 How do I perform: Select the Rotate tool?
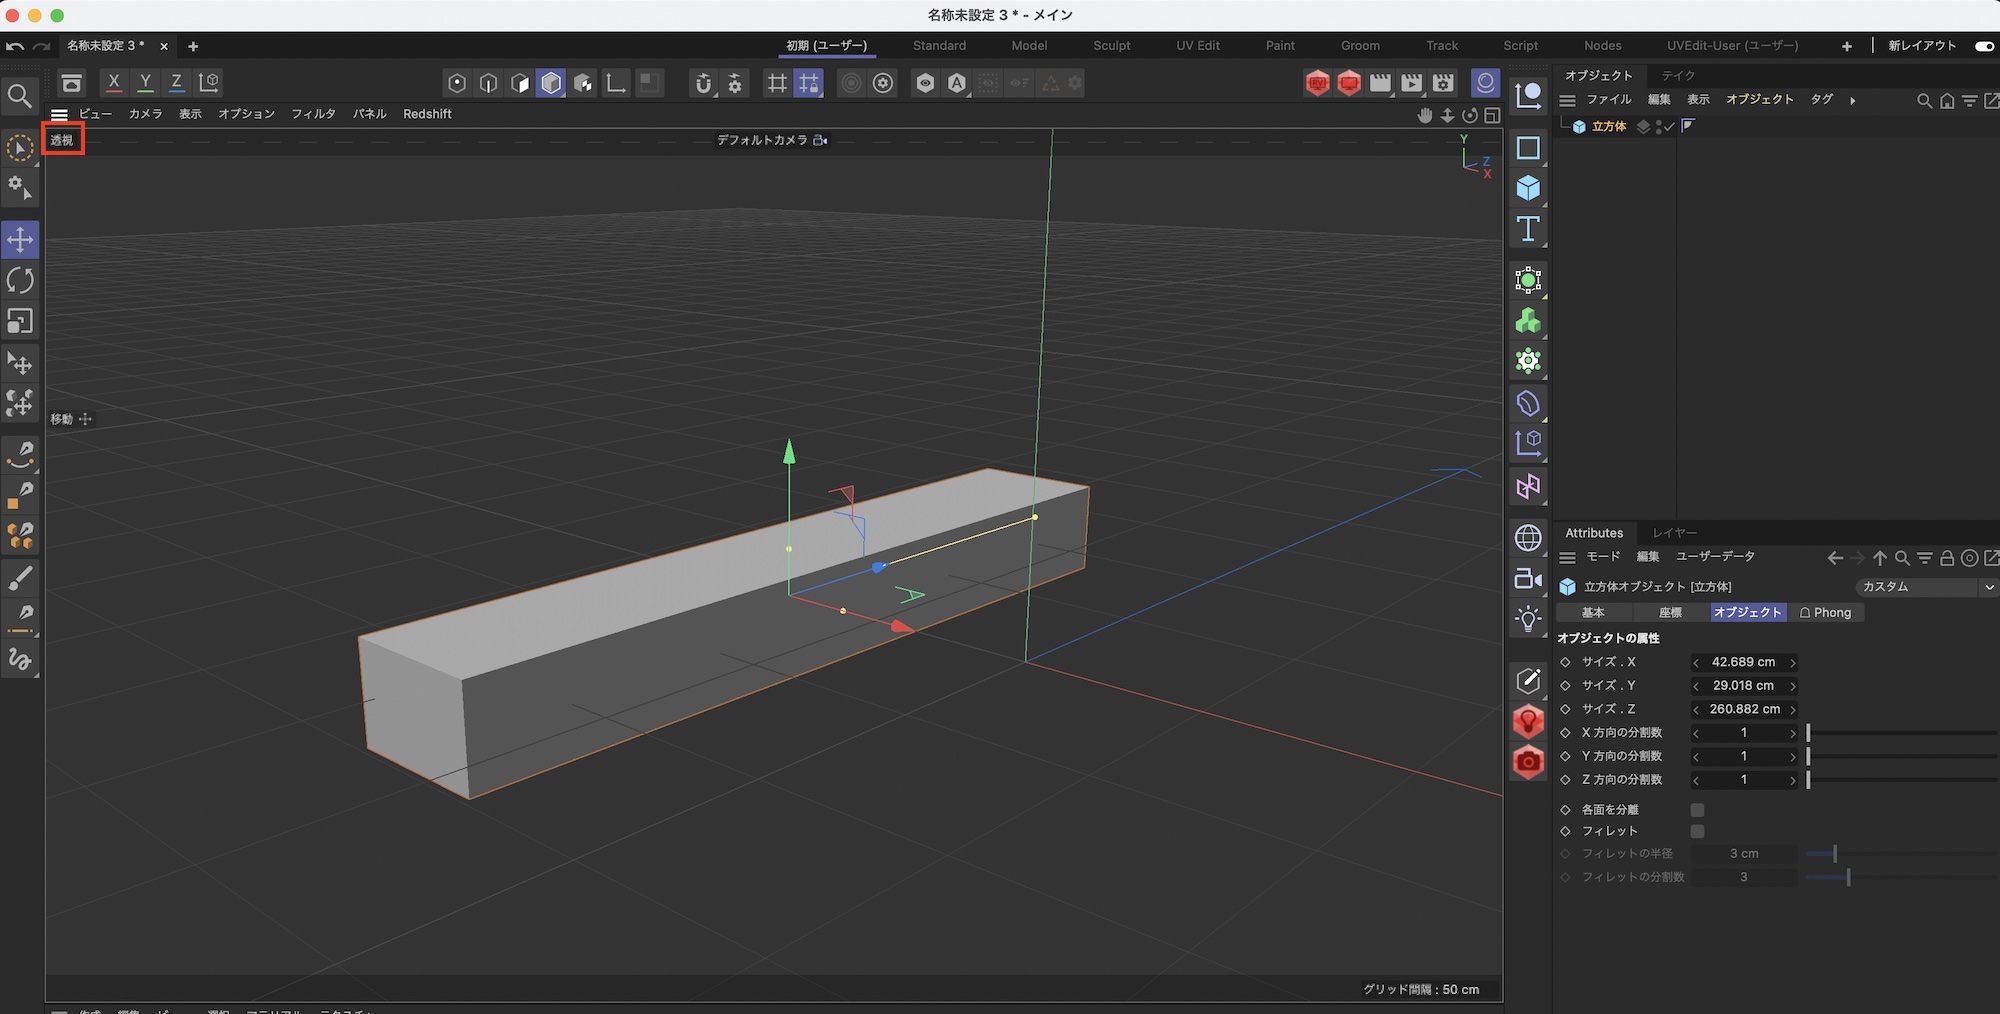20,281
